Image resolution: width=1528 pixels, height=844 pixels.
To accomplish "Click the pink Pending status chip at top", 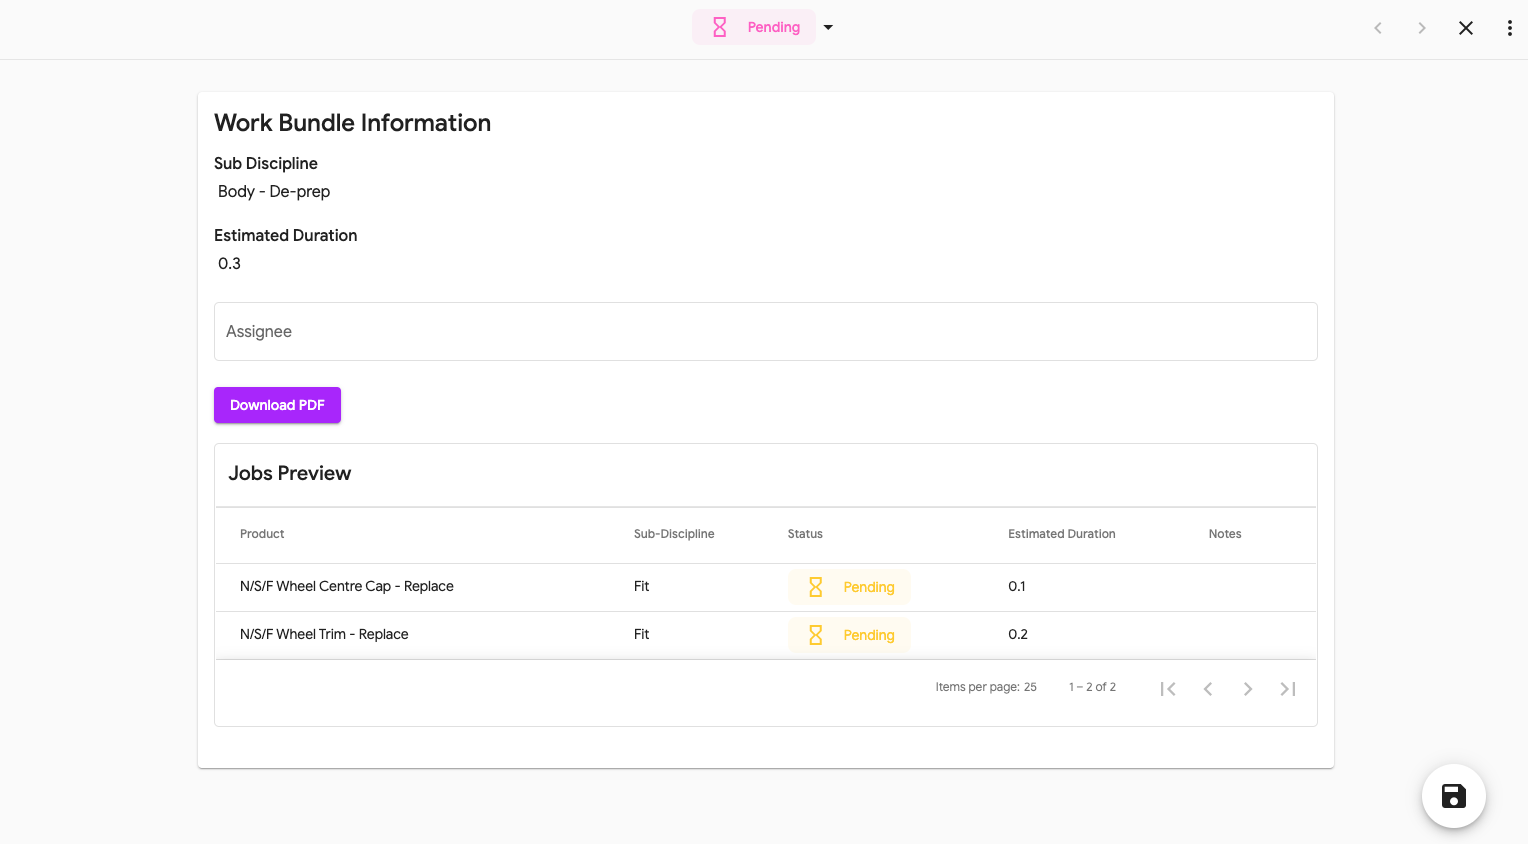I will (x=754, y=27).
